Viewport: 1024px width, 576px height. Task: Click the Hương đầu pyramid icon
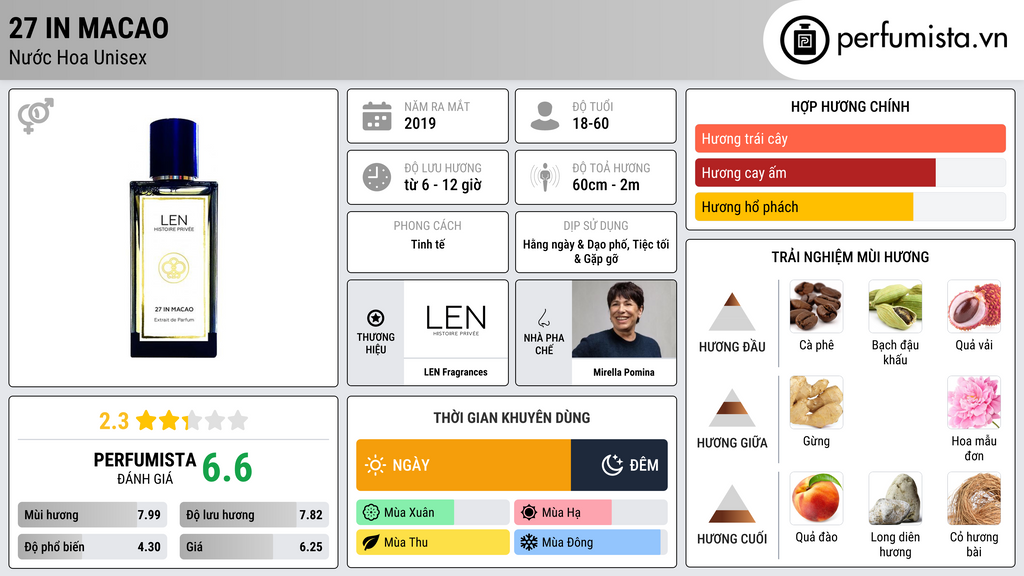pos(732,312)
